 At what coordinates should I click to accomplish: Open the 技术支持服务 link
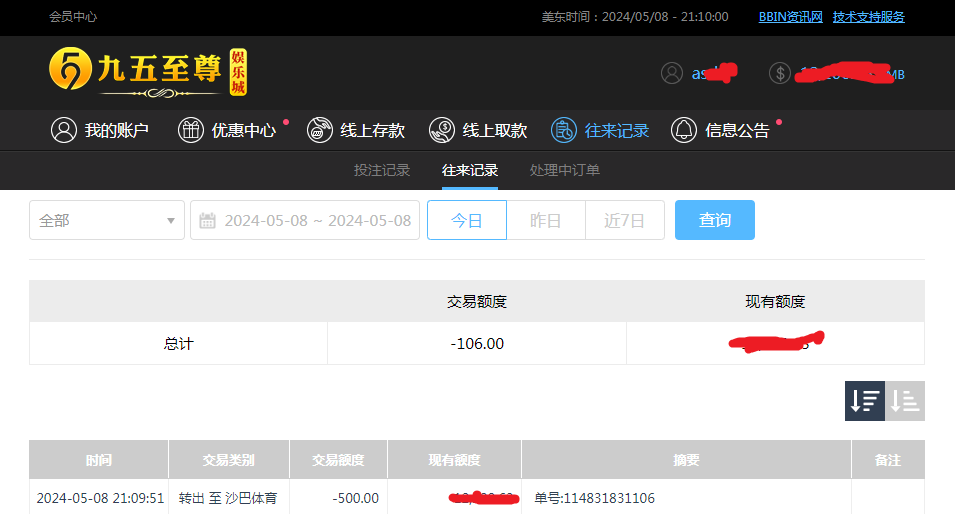(x=869, y=17)
